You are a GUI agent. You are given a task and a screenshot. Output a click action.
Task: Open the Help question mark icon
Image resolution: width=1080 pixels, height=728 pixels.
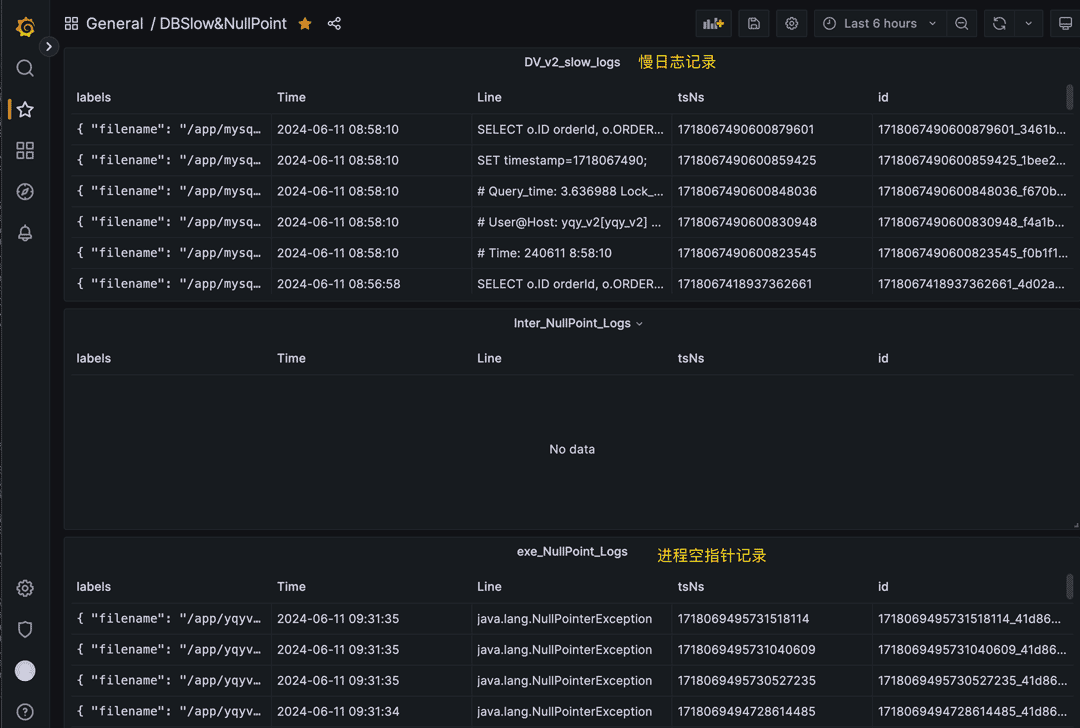(25, 712)
